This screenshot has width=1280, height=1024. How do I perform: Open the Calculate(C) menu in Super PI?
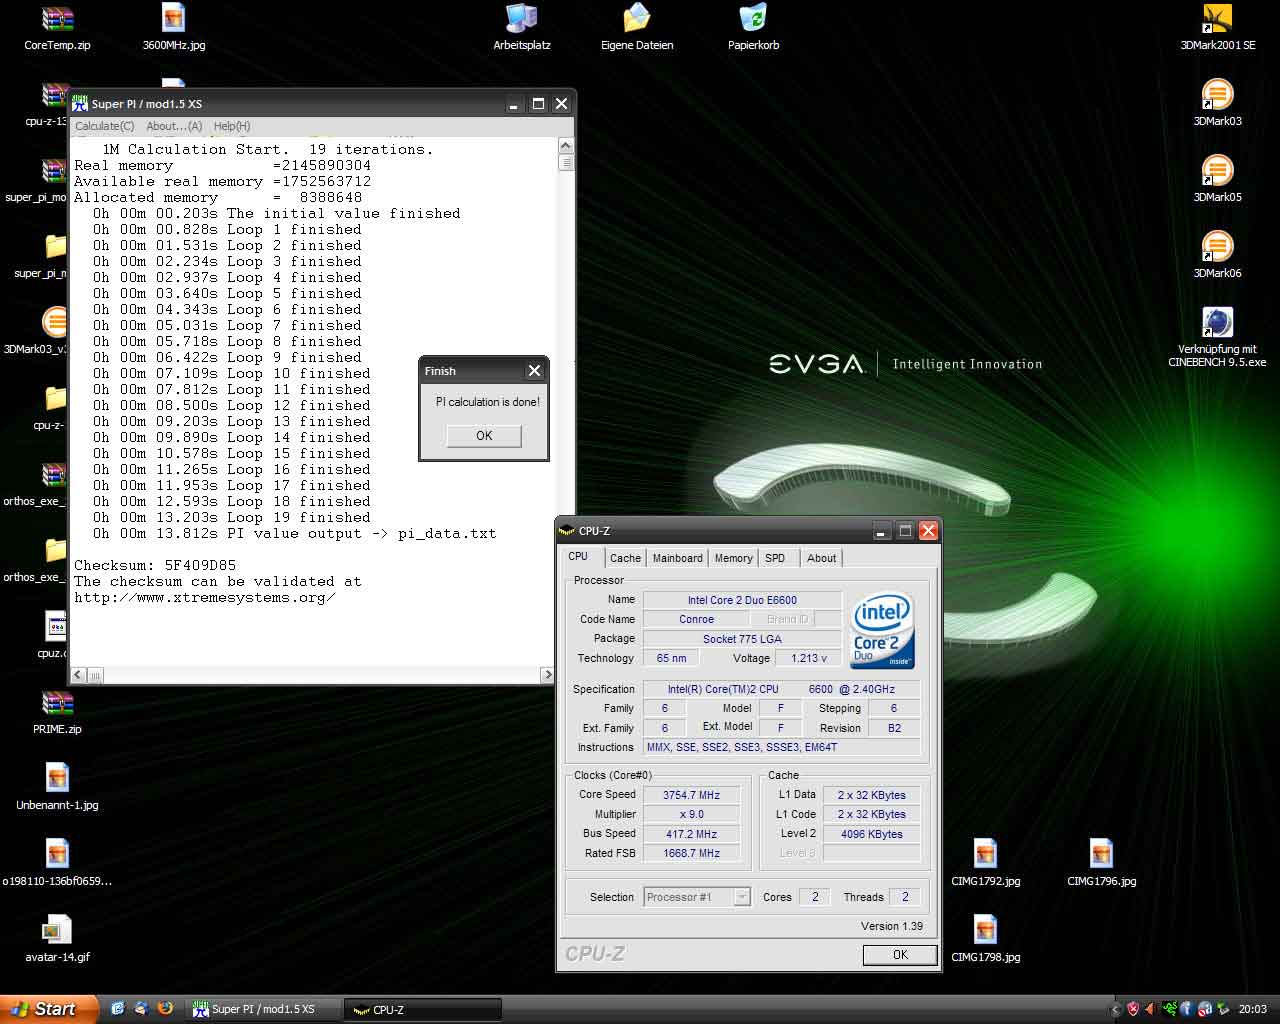point(104,126)
